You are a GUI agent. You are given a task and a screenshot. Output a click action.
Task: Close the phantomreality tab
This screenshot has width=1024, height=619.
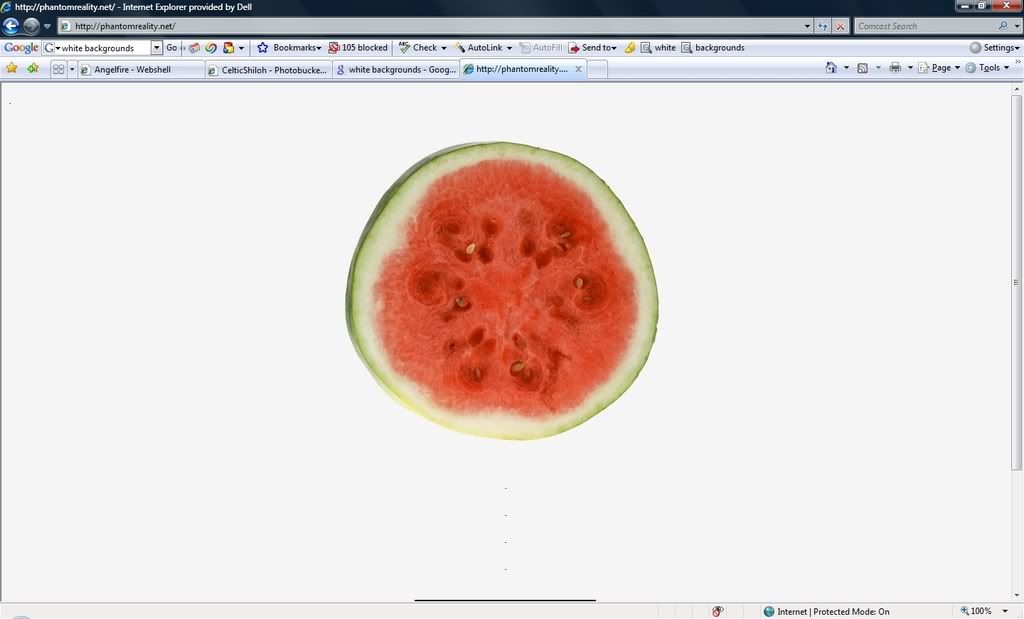tap(578, 69)
